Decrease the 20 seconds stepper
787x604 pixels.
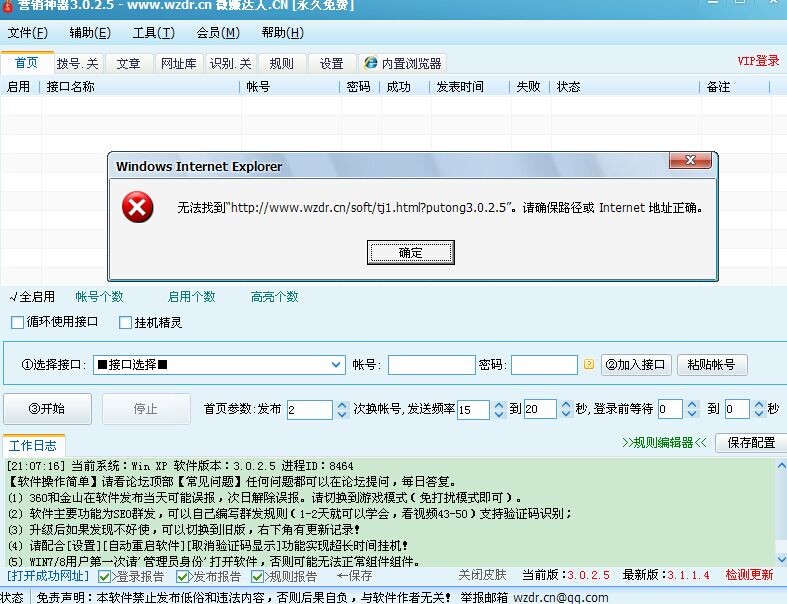pyautogui.click(x=566, y=414)
